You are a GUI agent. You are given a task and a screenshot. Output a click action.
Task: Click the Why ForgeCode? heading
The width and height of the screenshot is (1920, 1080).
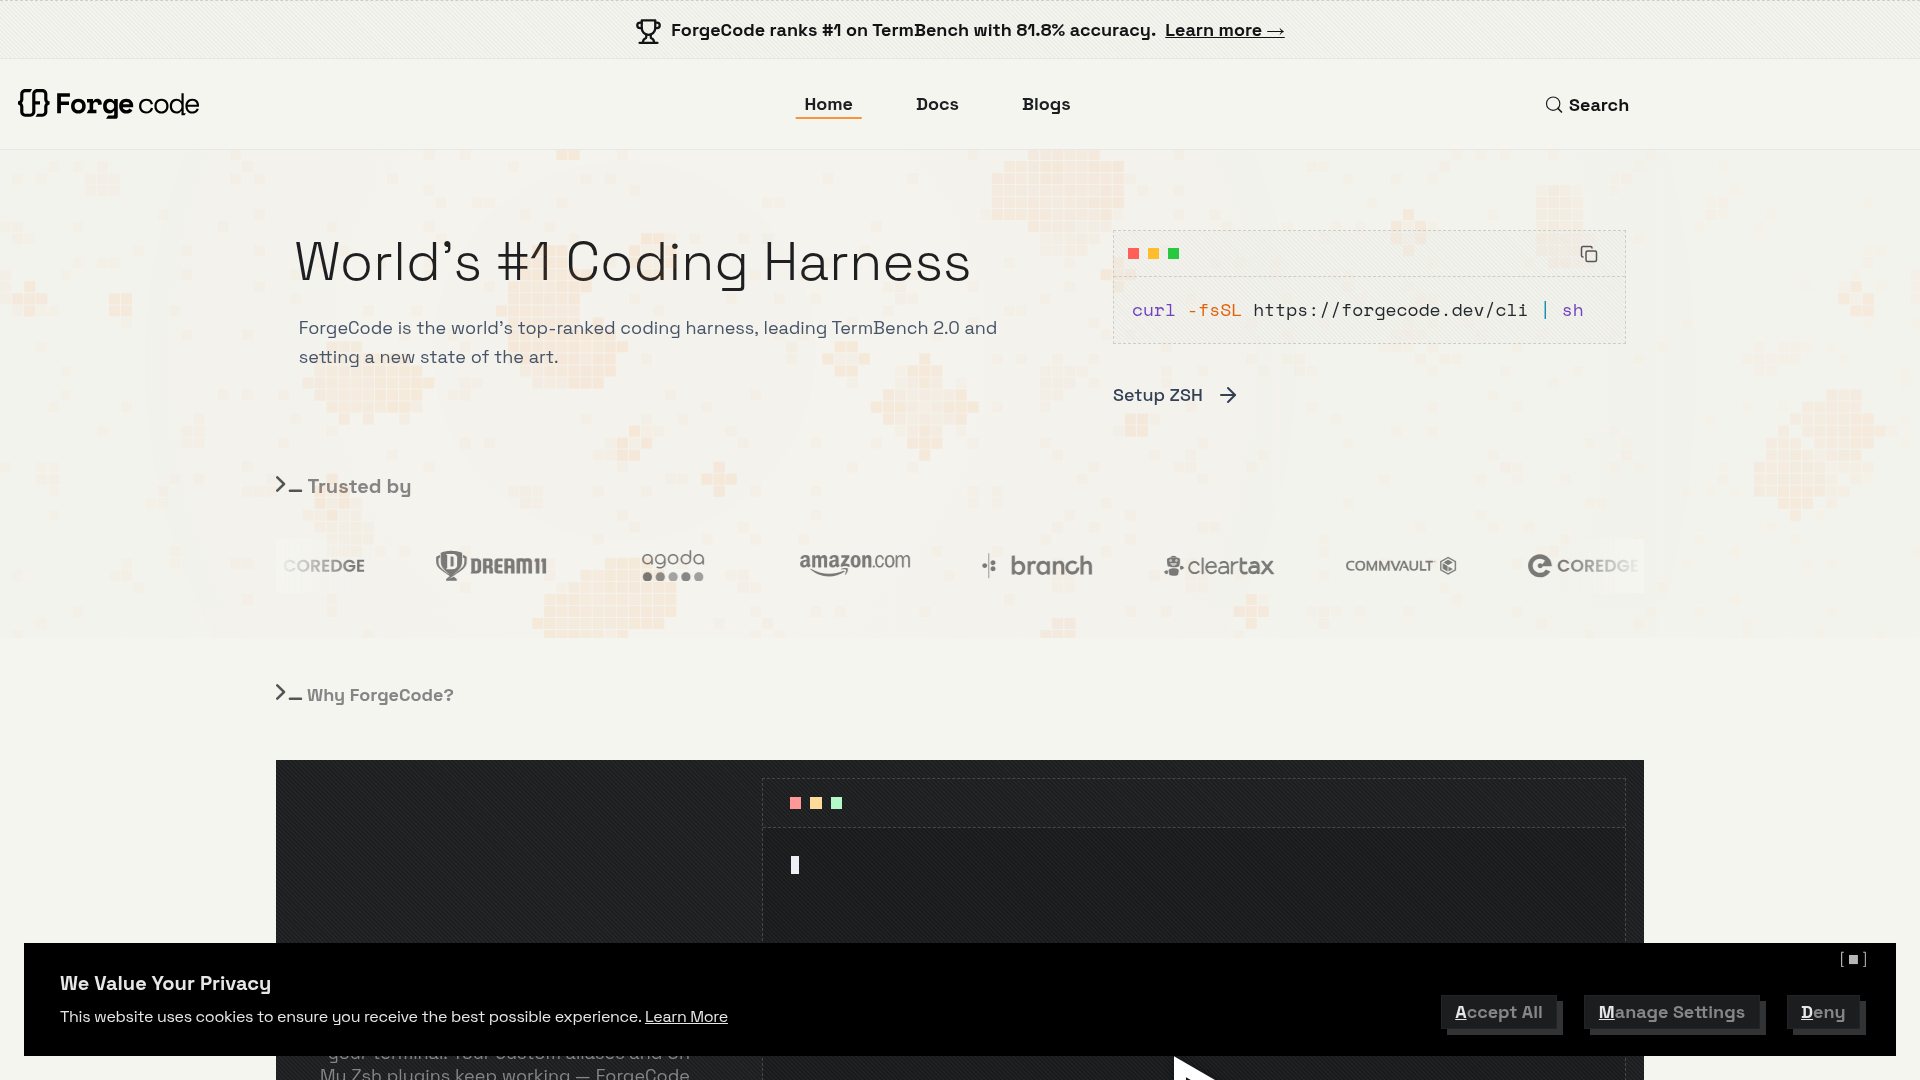(380, 695)
